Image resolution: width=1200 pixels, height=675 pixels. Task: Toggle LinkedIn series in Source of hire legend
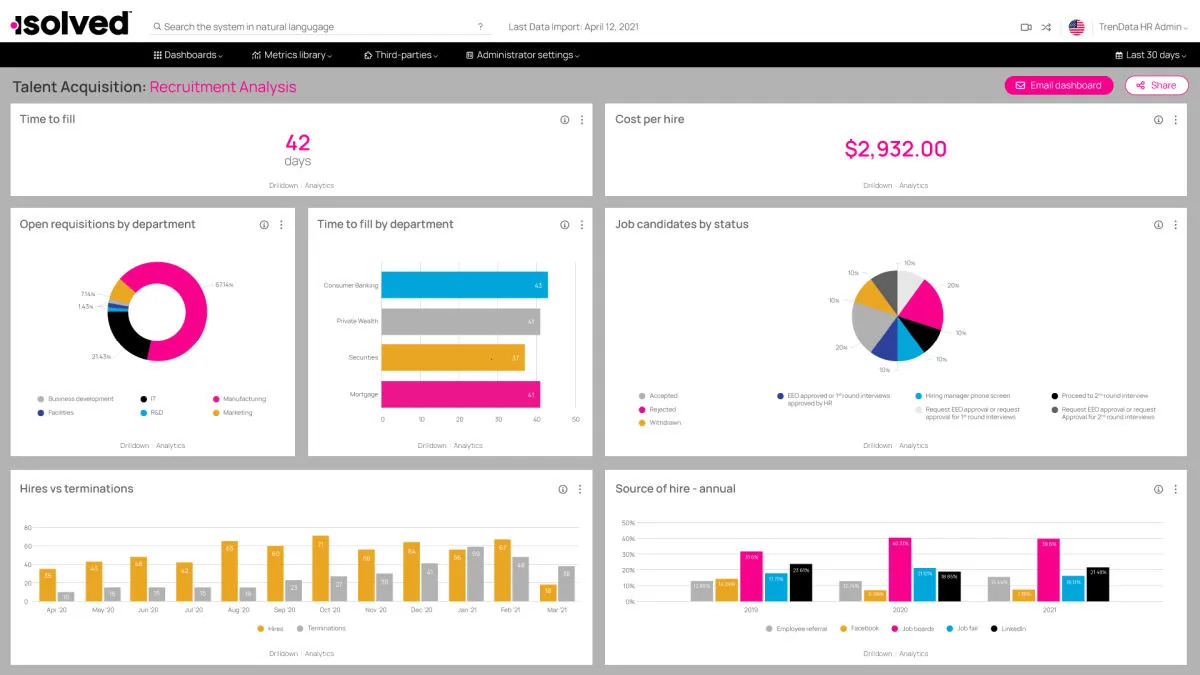[1008, 628]
